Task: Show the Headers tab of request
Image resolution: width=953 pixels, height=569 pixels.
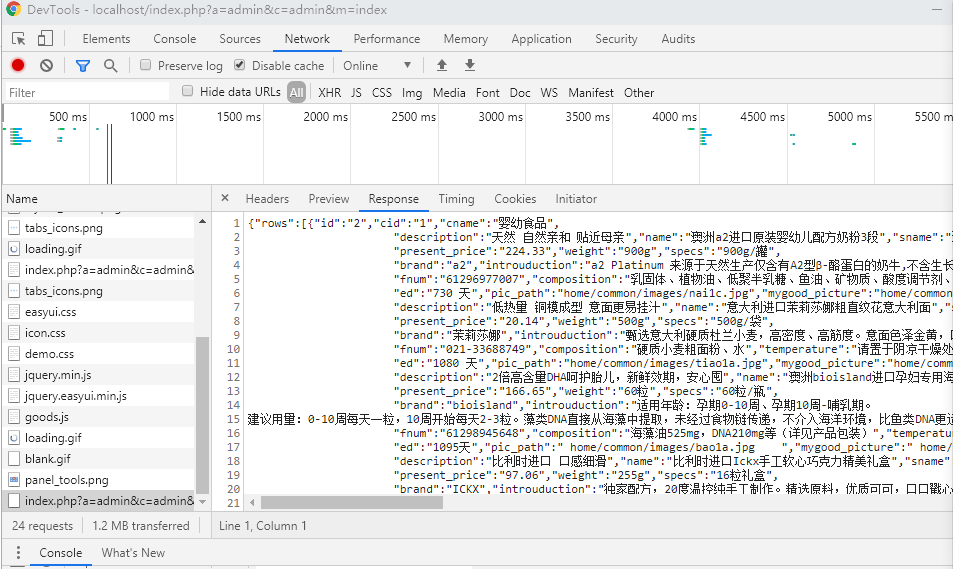Action: point(267,199)
